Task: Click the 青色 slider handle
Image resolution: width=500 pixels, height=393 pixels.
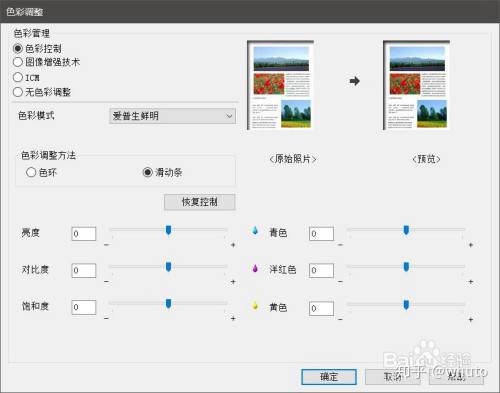Action: 406,230
